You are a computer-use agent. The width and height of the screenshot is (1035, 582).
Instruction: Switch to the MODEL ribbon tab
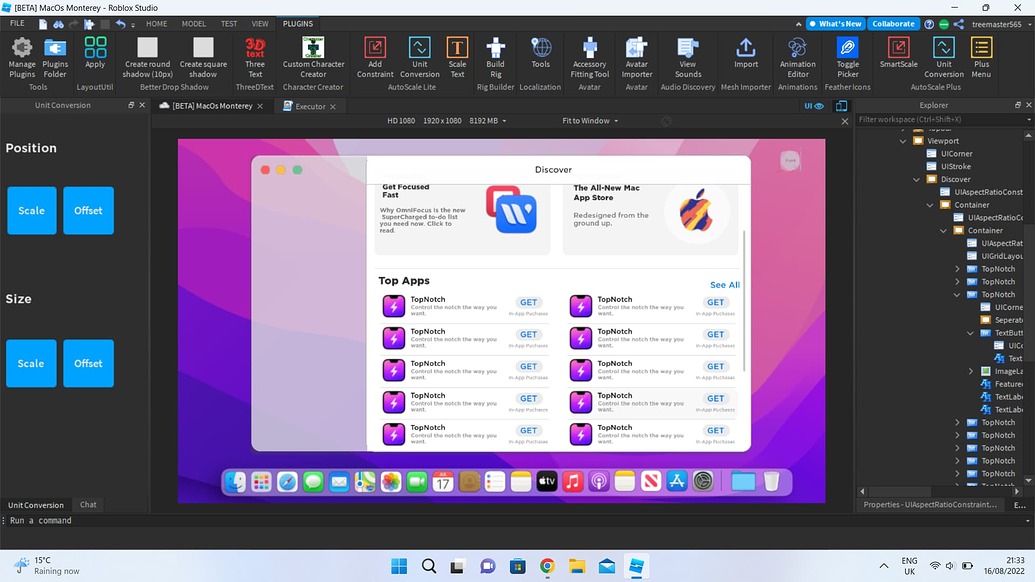click(193, 24)
